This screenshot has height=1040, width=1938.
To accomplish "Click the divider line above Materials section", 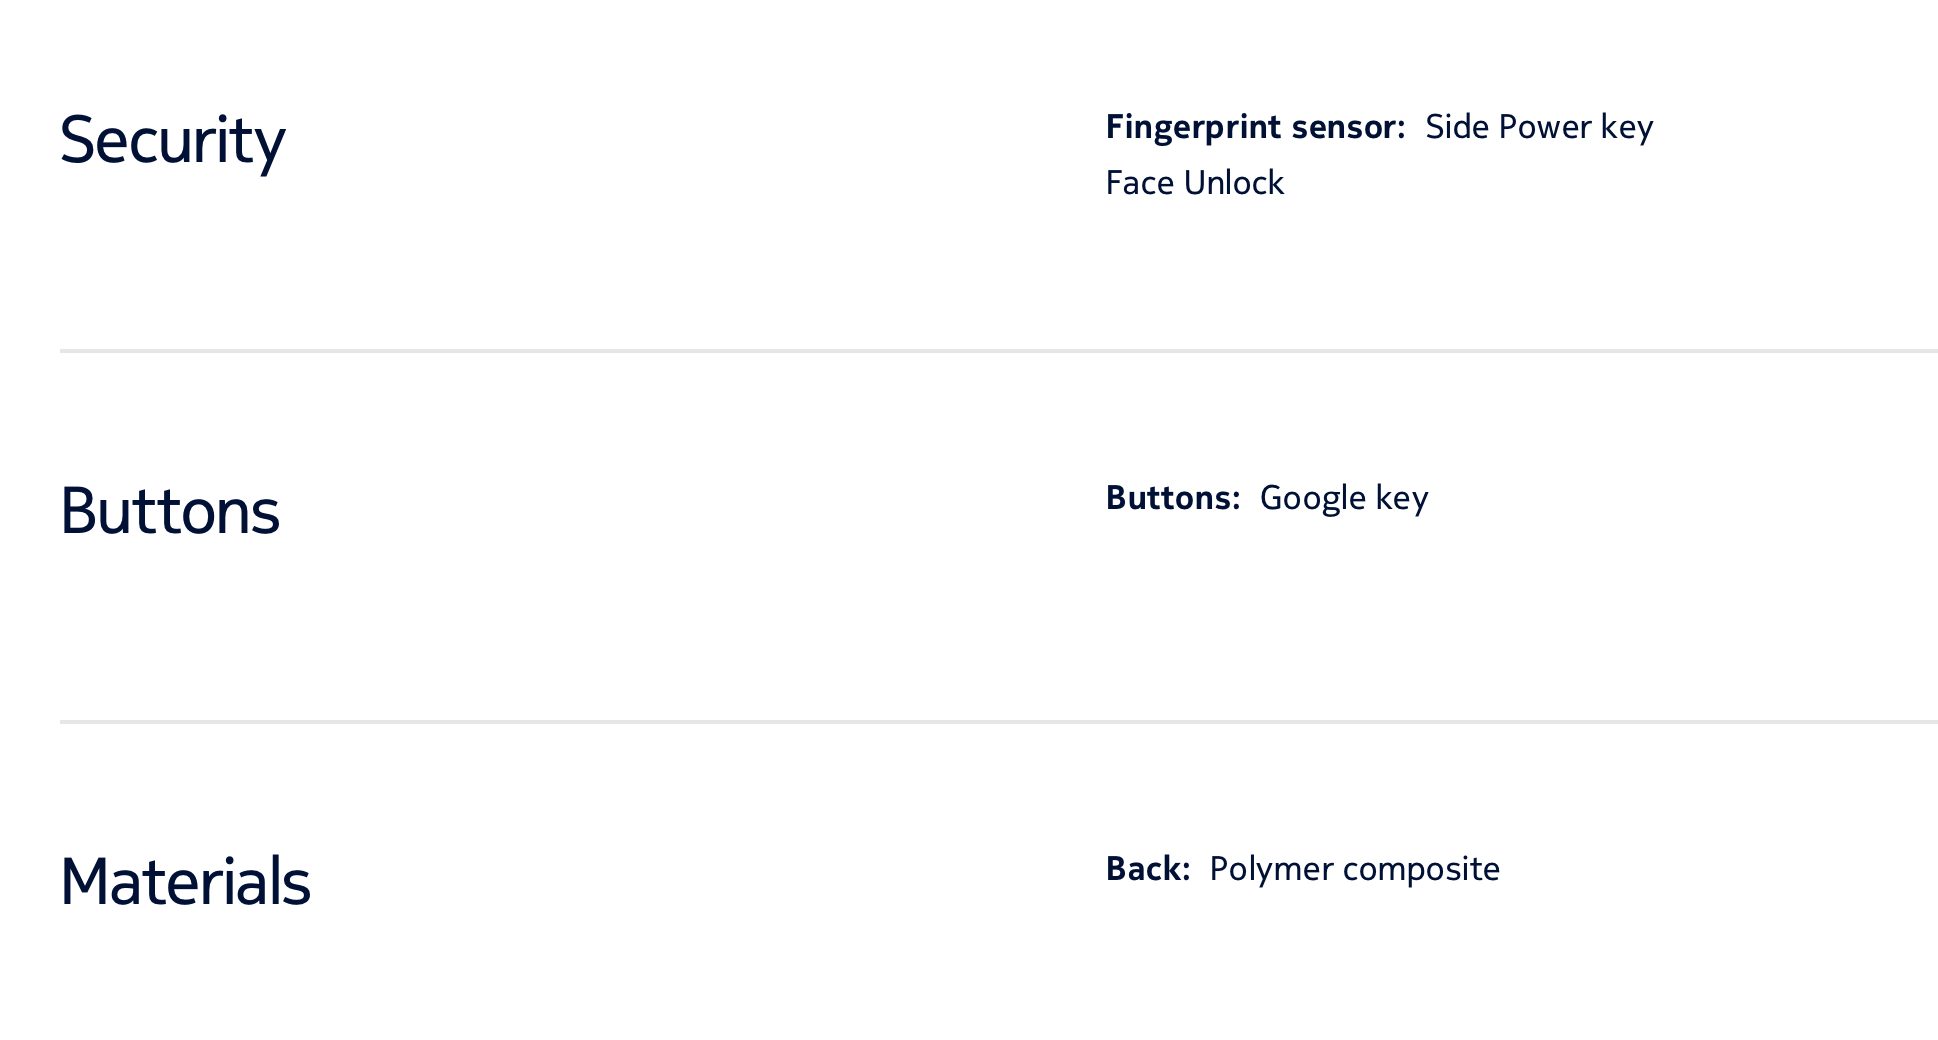I will (998, 721).
